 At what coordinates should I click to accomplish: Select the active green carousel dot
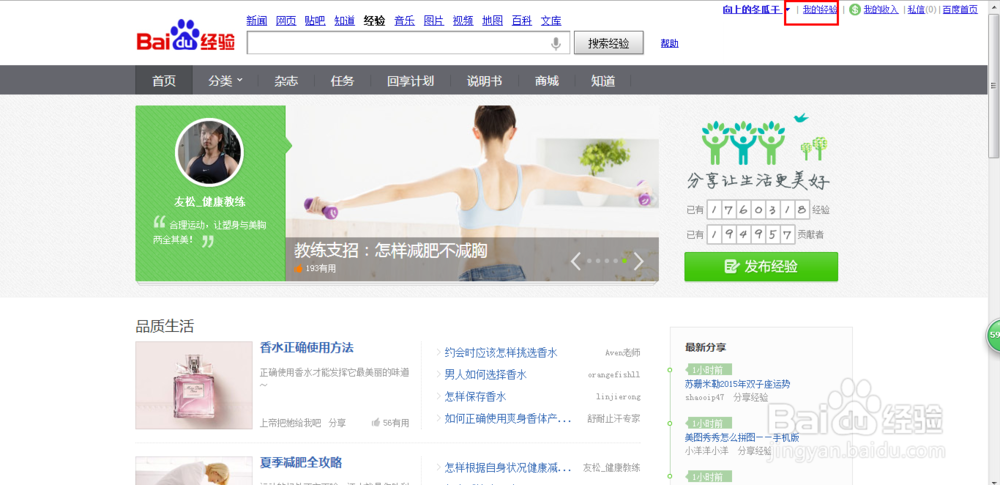[x=624, y=261]
